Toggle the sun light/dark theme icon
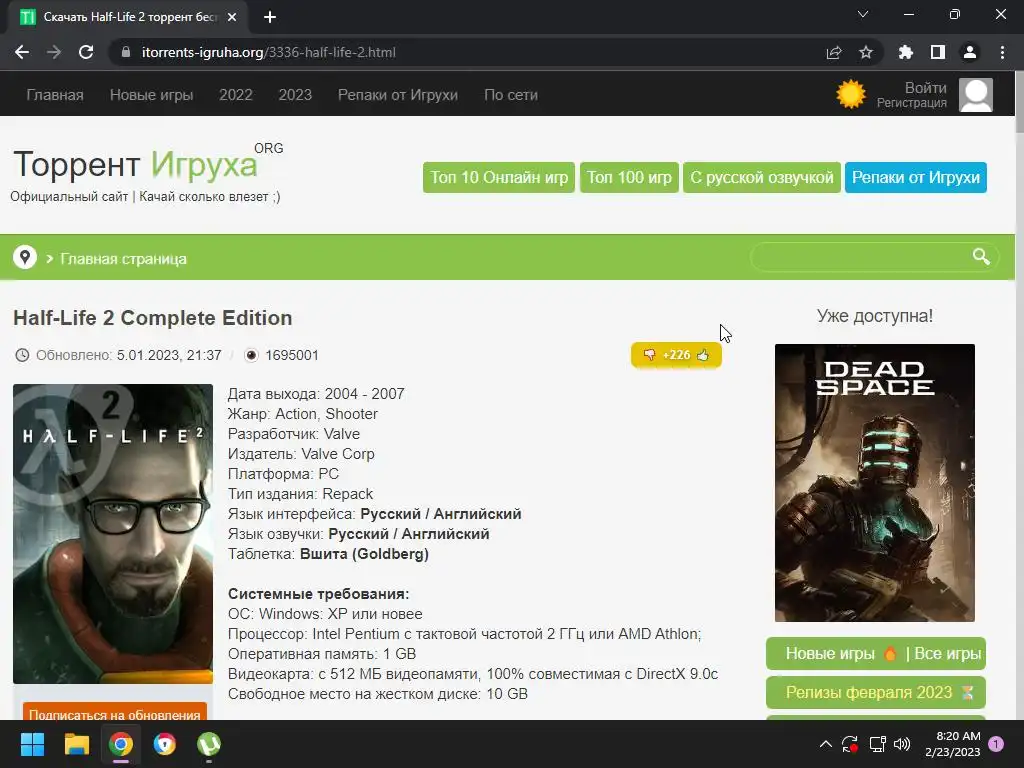Image resolution: width=1024 pixels, height=768 pixels. click(x=851, y=94)
